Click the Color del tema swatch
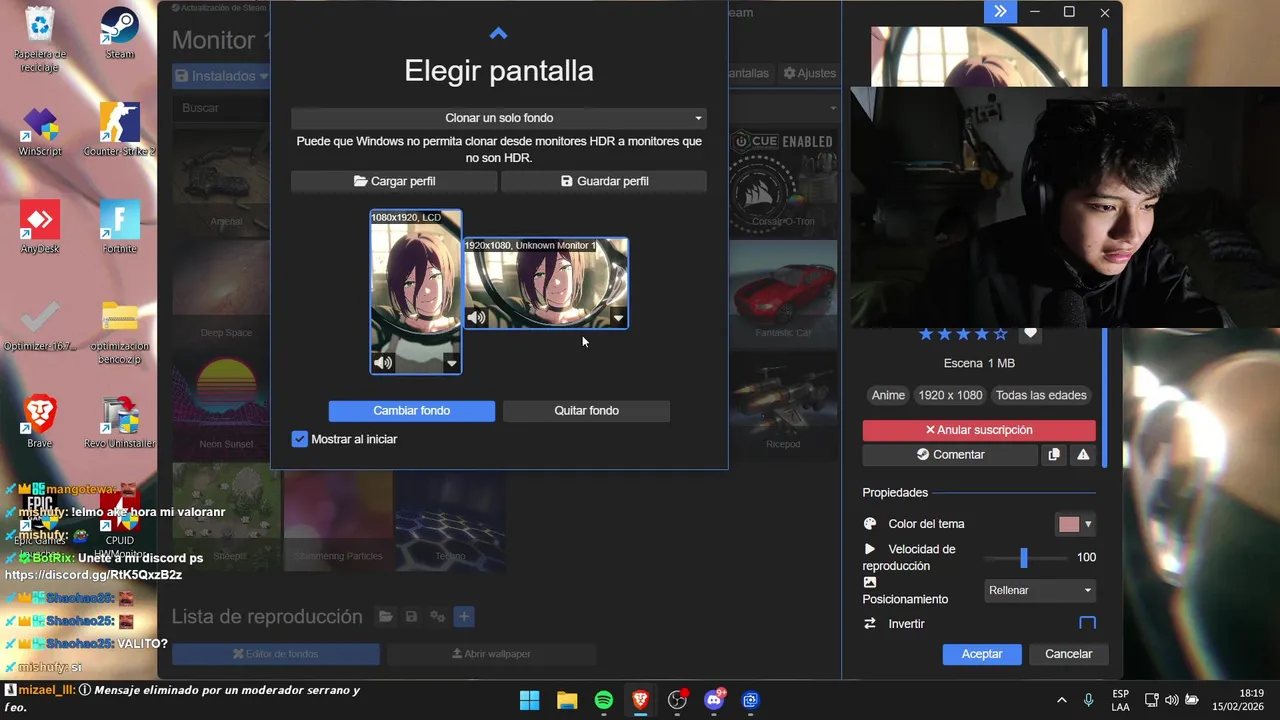Viewport: 1280px width, 720px height. (x=1069, y=524)
